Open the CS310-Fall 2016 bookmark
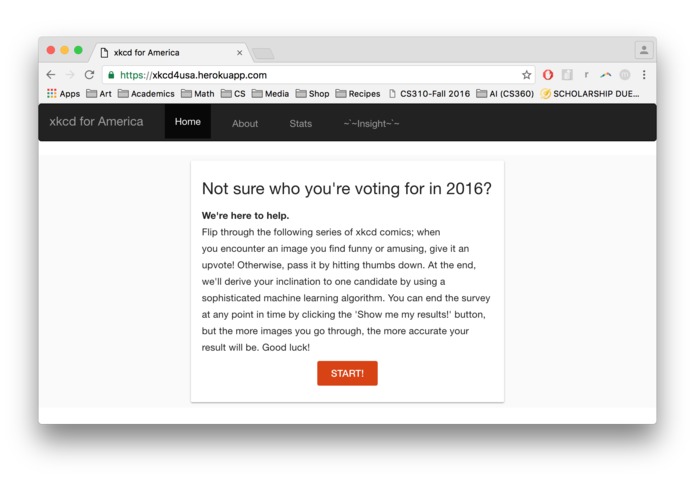 pos(429,93)
